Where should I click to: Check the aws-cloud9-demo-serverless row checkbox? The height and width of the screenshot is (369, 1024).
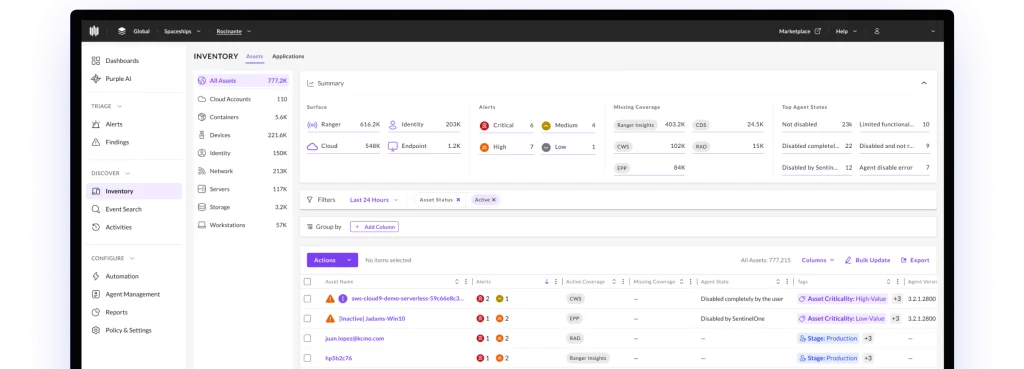pos(307,298)
